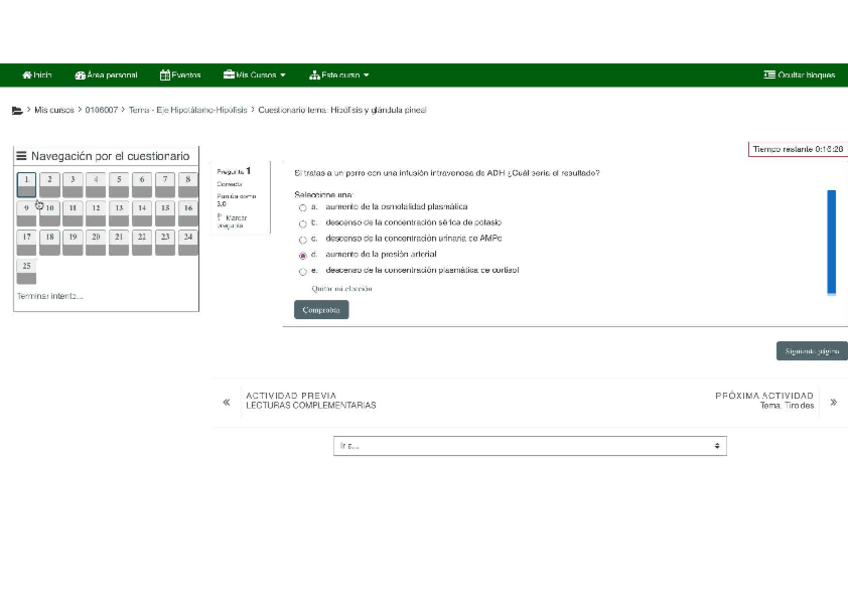Go to next activity double-chevron arrow

pos(833,402)
